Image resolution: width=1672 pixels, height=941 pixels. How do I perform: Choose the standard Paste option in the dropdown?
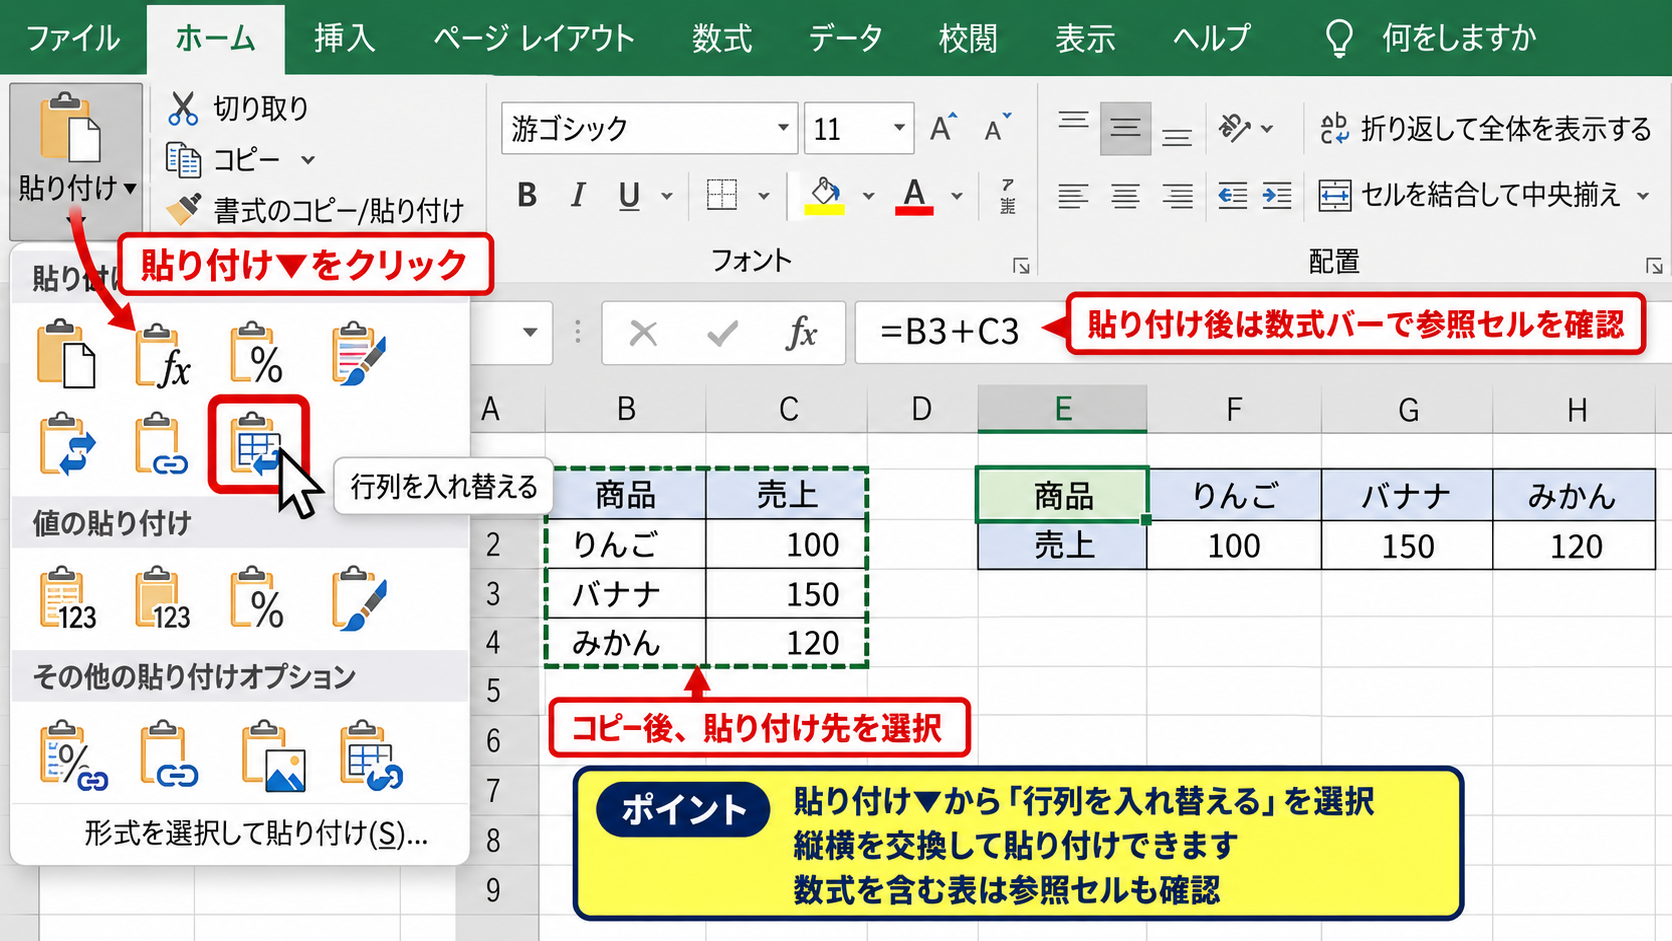coord(66,354)
